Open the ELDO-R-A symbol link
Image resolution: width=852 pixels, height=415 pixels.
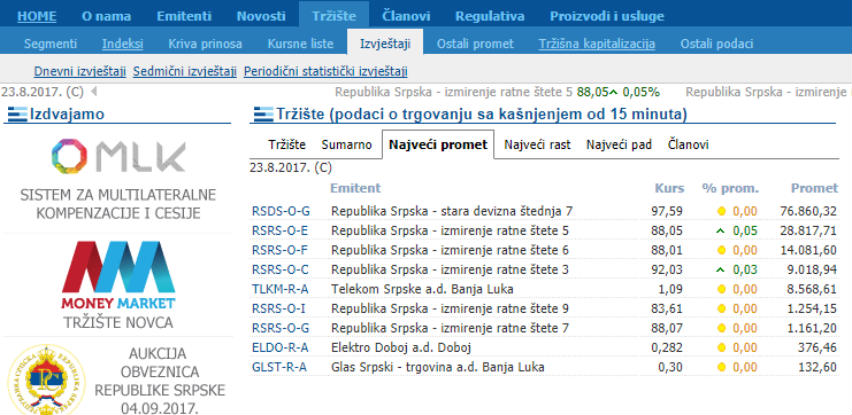pos(280,348)
